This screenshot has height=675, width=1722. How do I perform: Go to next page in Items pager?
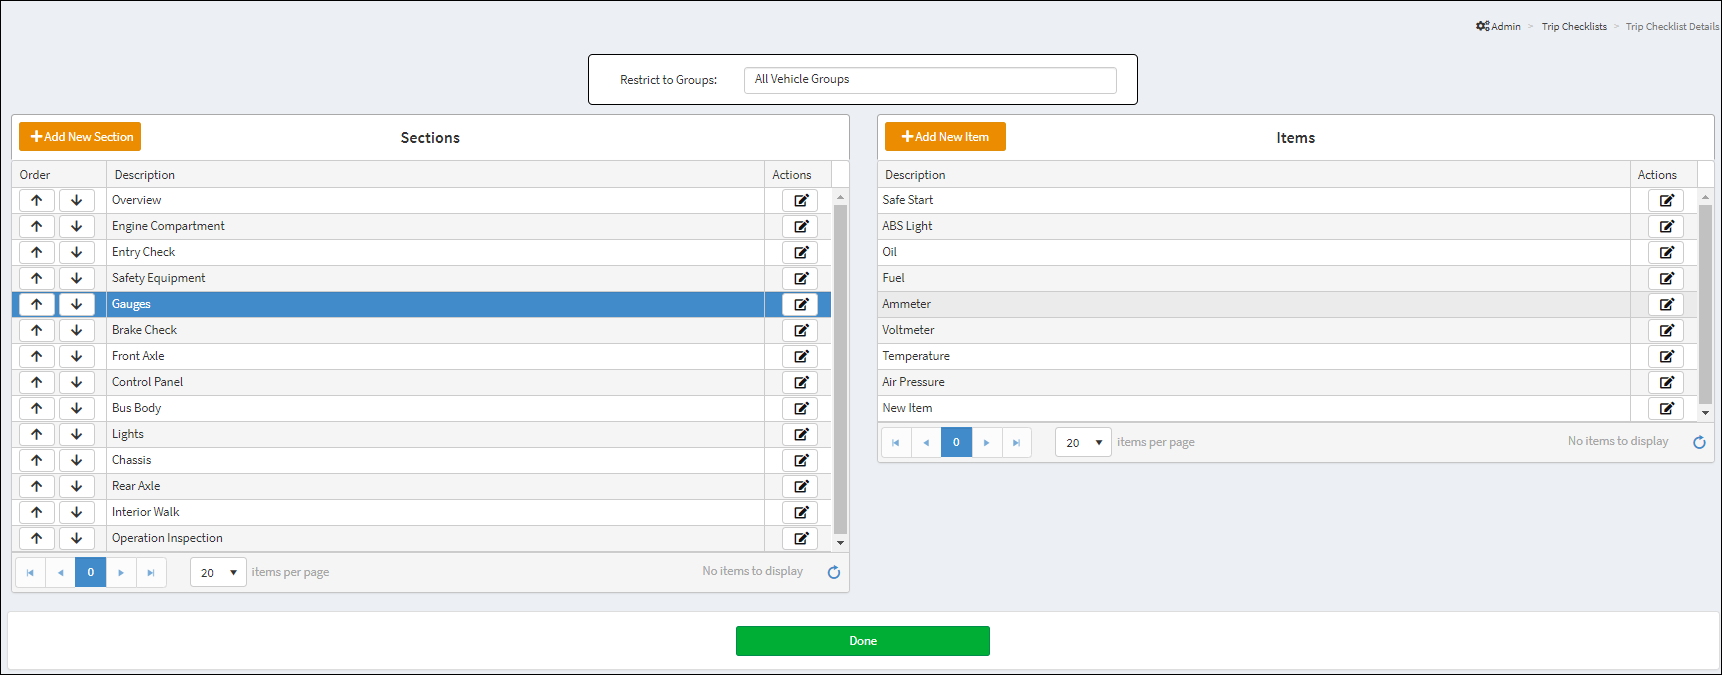point(986,442)
